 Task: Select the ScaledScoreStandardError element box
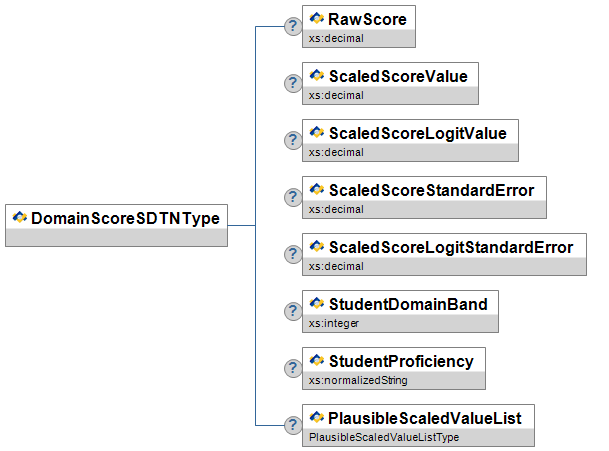coord(424,190)
